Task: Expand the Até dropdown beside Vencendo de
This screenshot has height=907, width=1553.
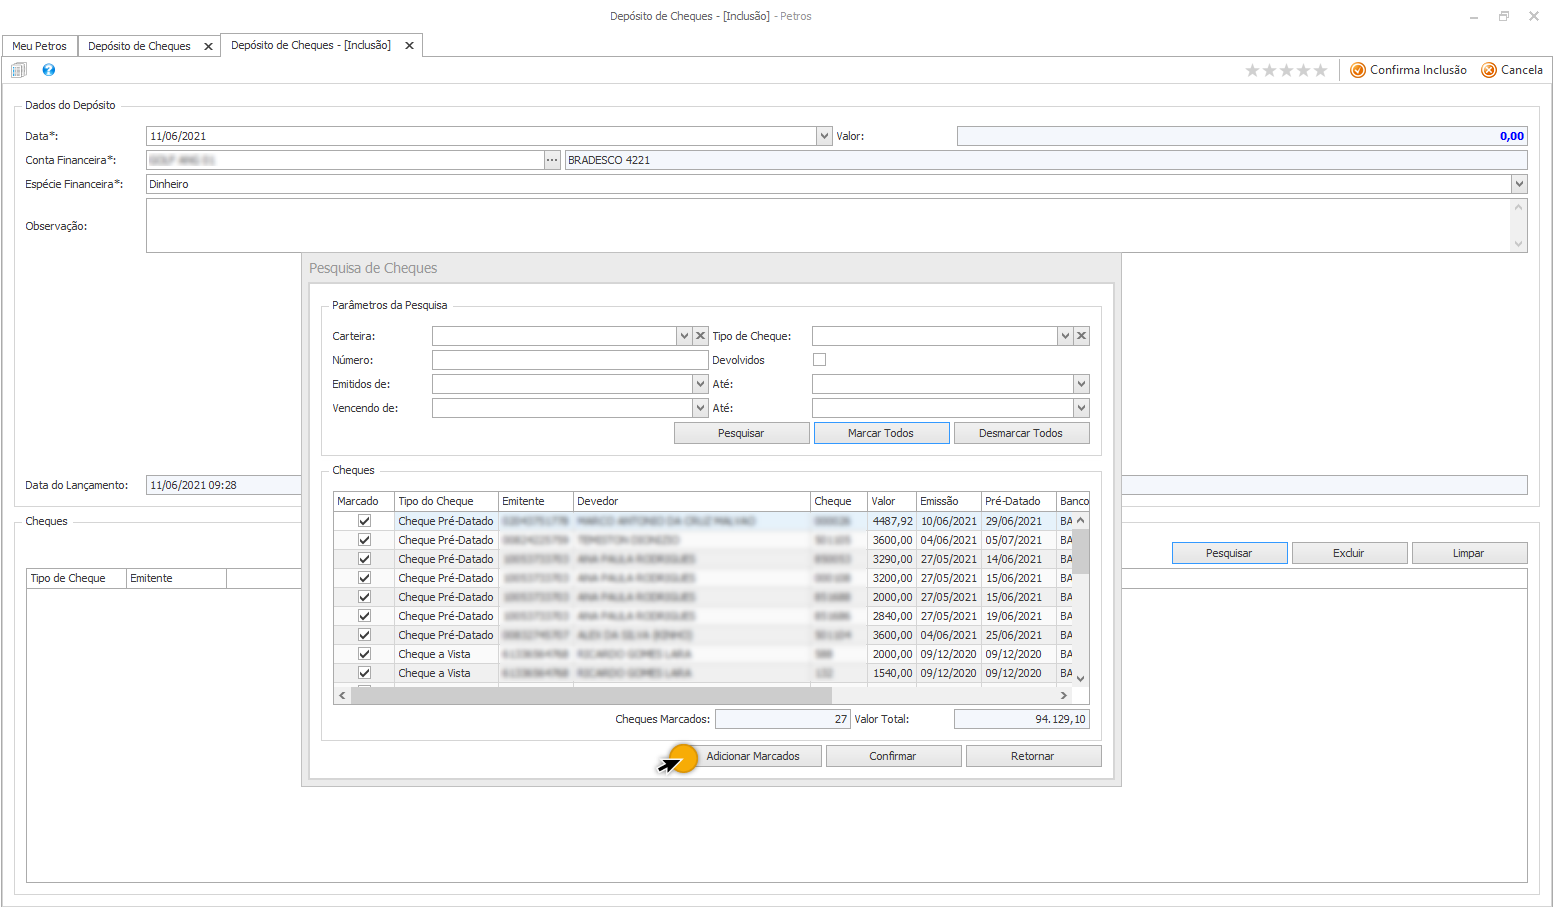Action: click(1081, 408)
